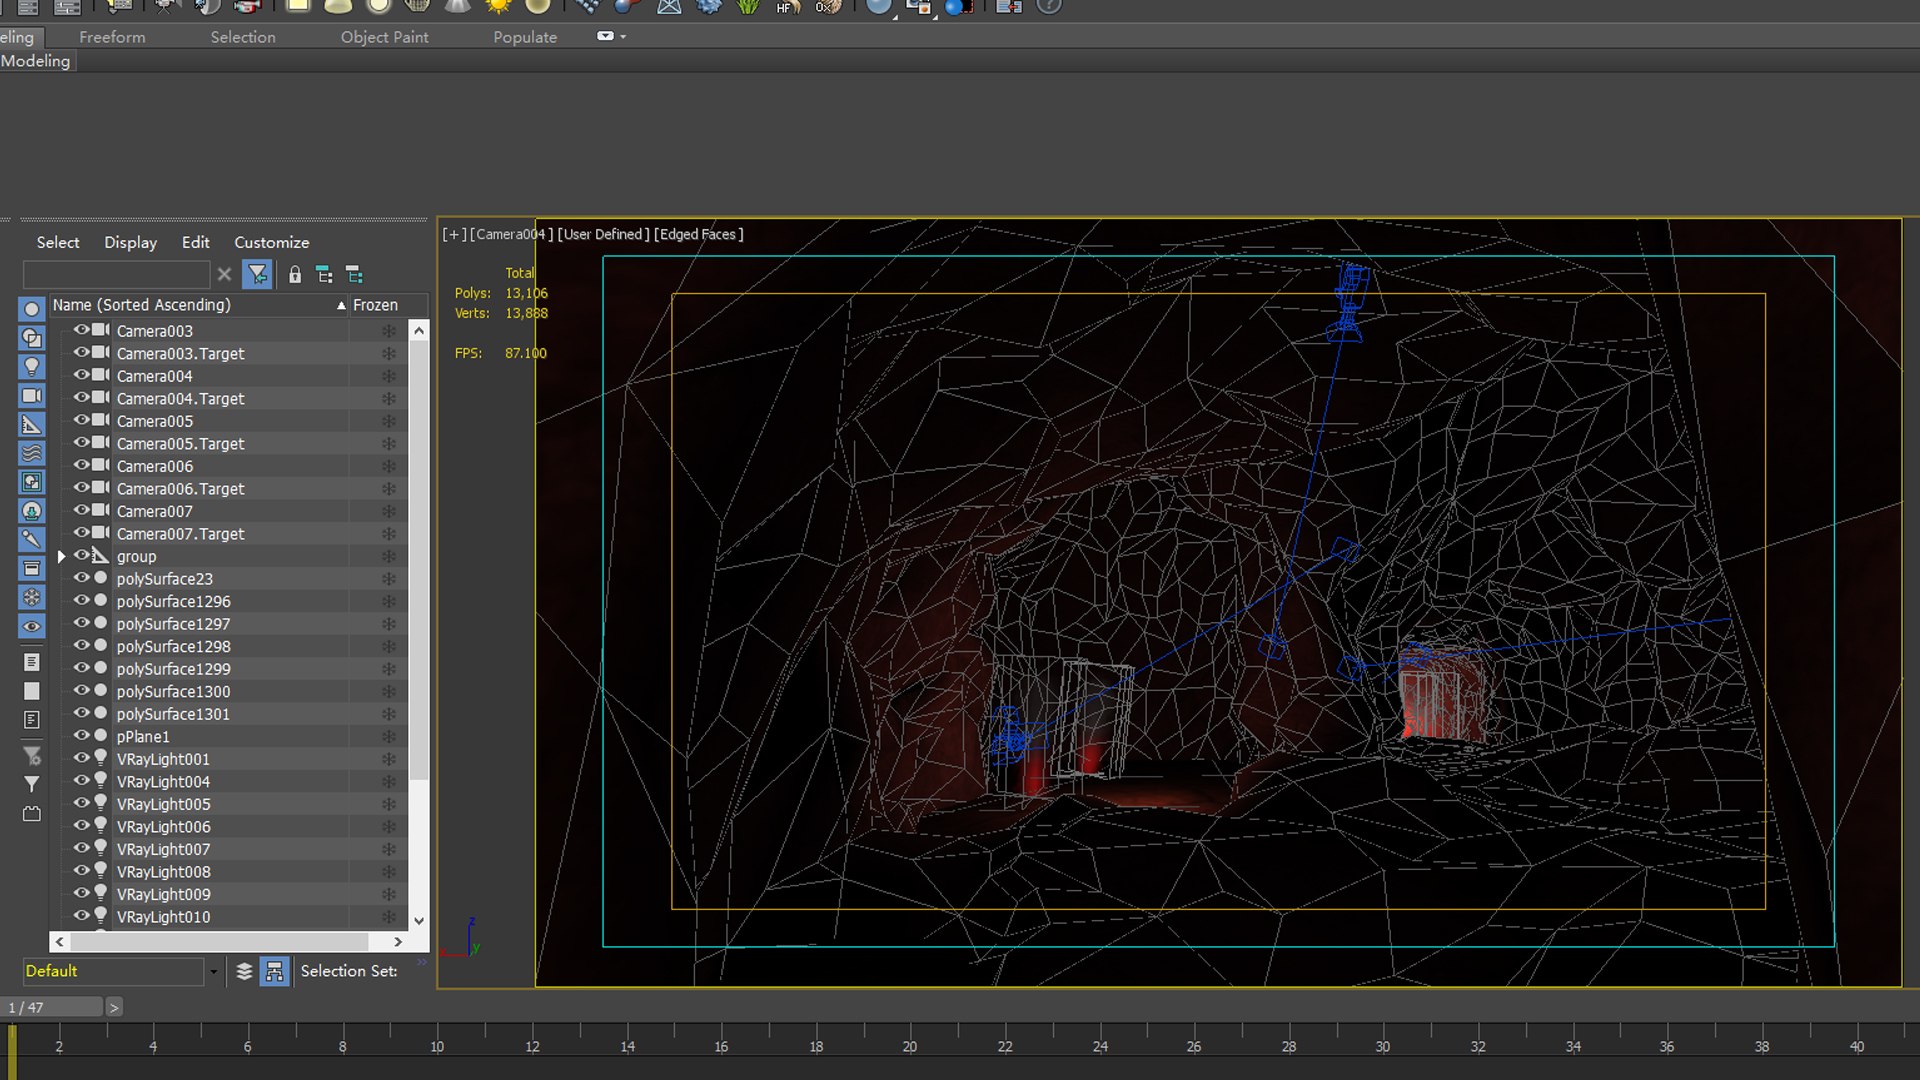Click frame 20 on the timeline
This screenshot has height=1080, width=1920.
tap(909, 1046)
